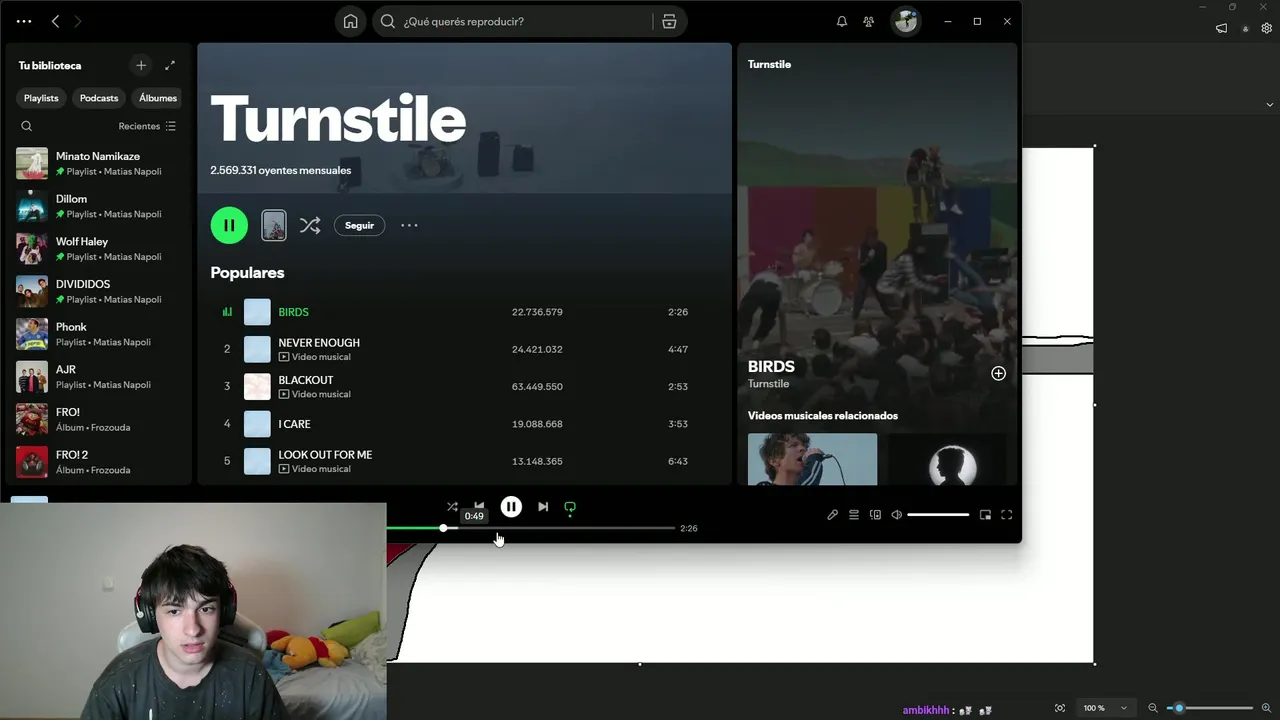
Task: Click the forward navigation arrow in Spotify
Action: tap(78, 21)
